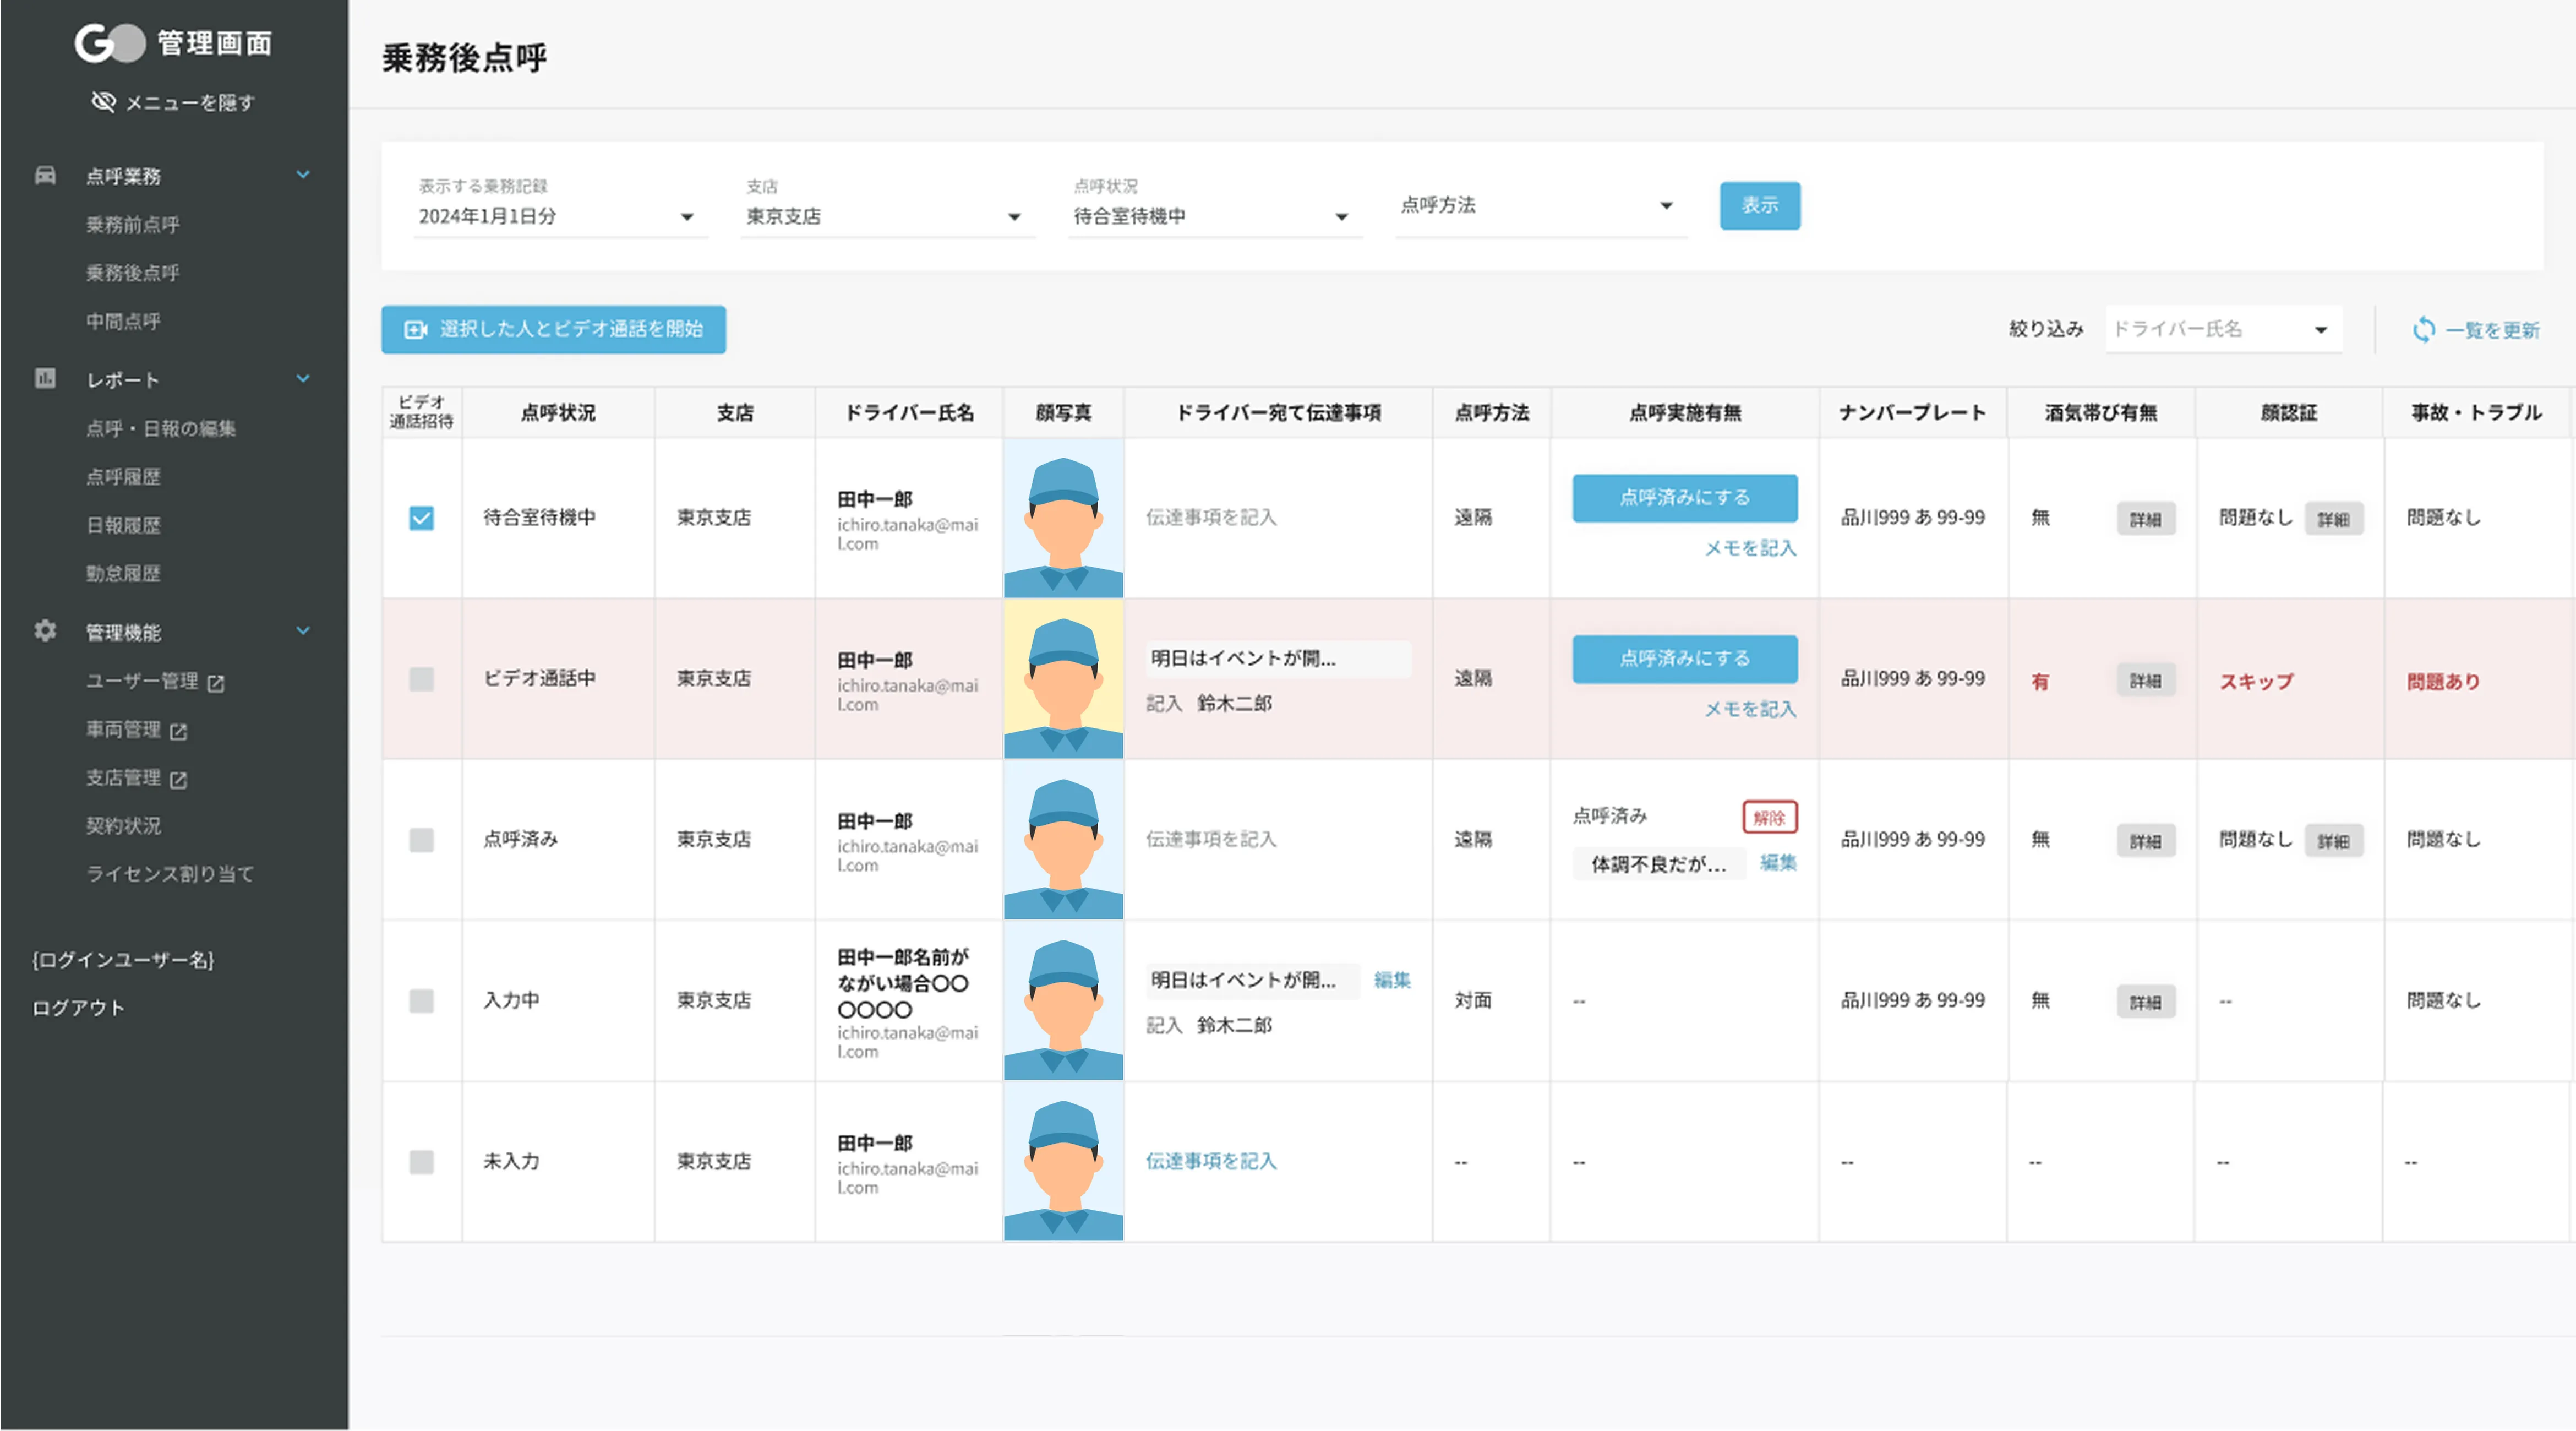The image size is (2576, 1431).
Task: Click the report chart icon beside レポート
Action: [x=45, y=378]
